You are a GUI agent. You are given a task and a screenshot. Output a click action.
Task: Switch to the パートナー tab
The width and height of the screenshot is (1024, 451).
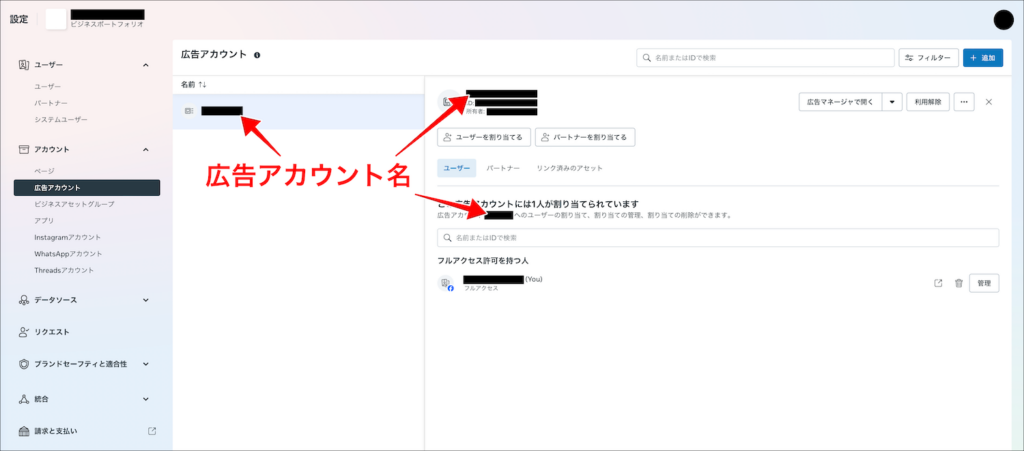(x=503, y=168)
